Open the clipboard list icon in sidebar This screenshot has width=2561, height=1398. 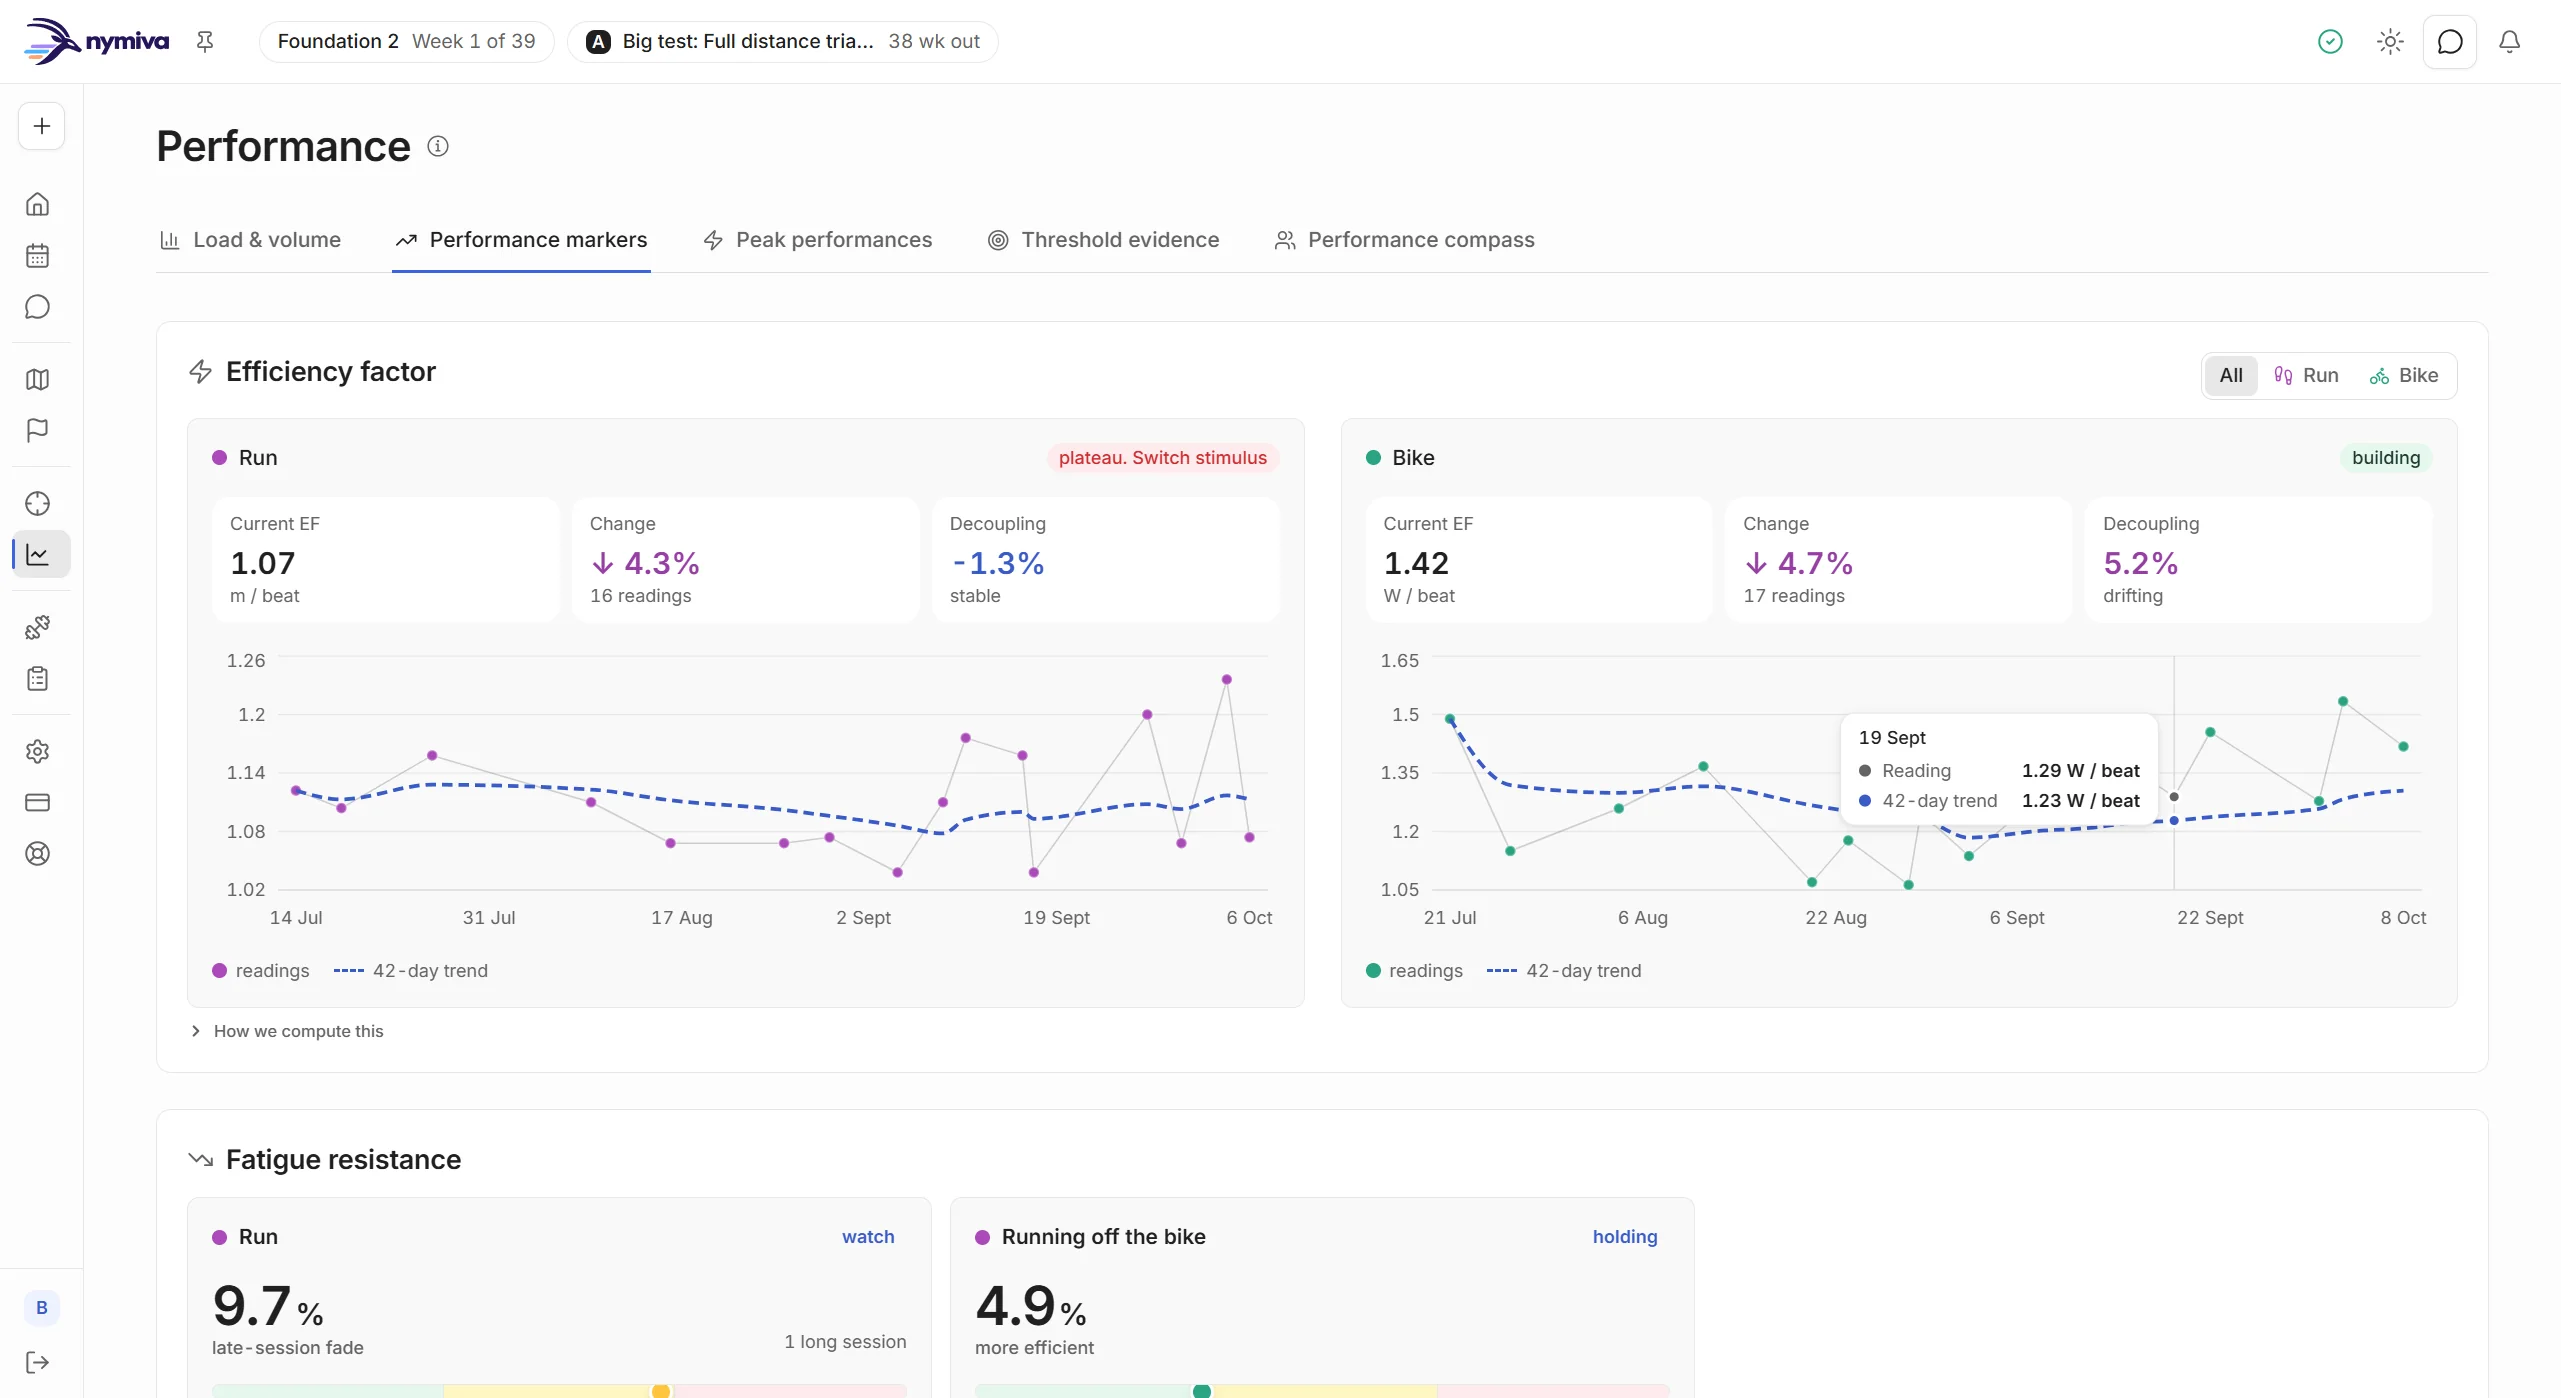(37, 679)
